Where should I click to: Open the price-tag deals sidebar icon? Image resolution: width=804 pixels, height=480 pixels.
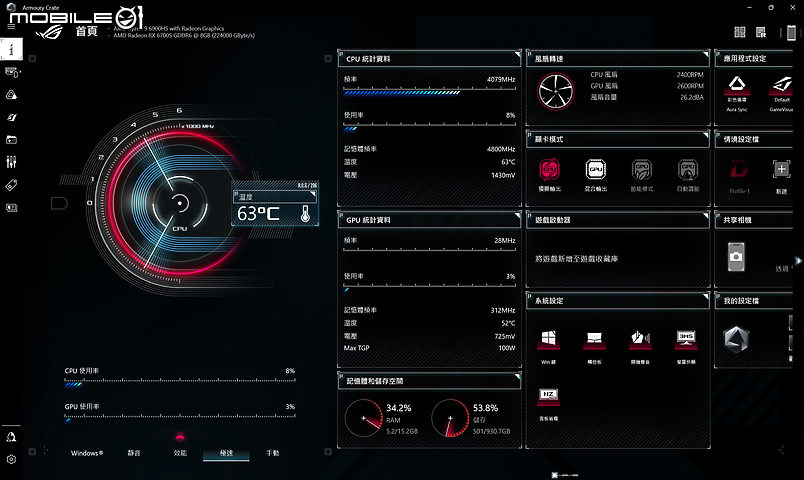[11, 185]
